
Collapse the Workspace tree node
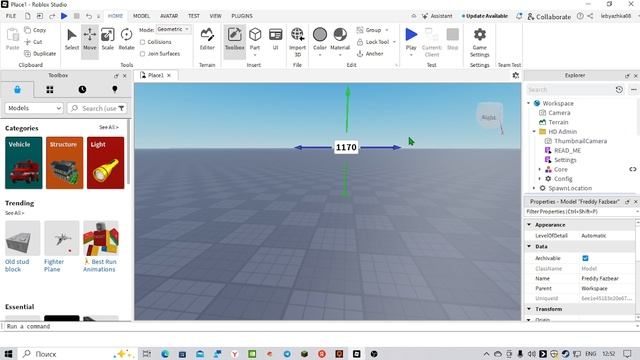(529, 103)
